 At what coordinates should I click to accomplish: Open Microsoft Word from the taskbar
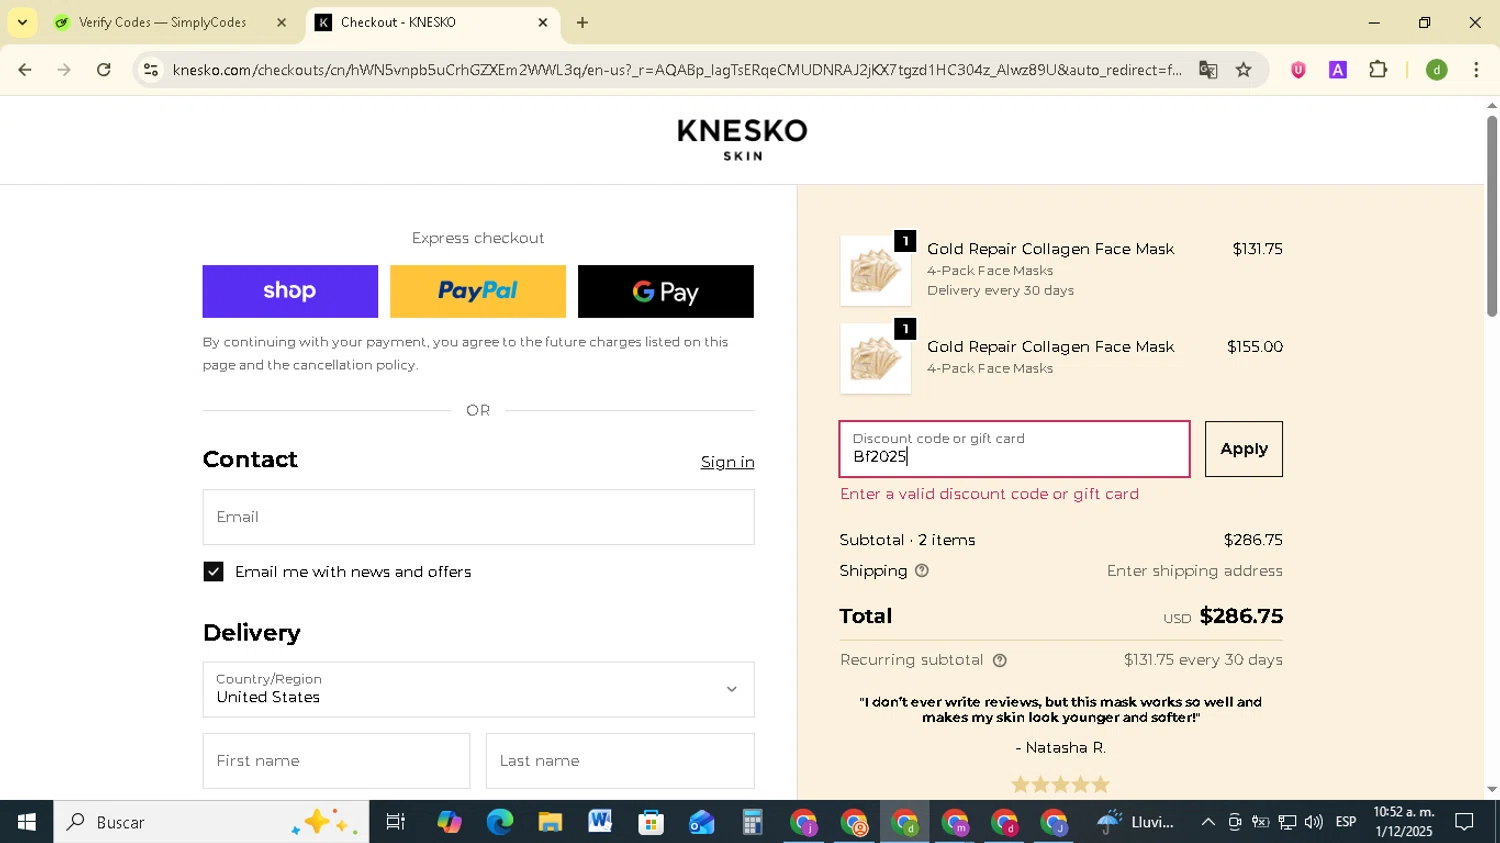[x=600, y=822]
